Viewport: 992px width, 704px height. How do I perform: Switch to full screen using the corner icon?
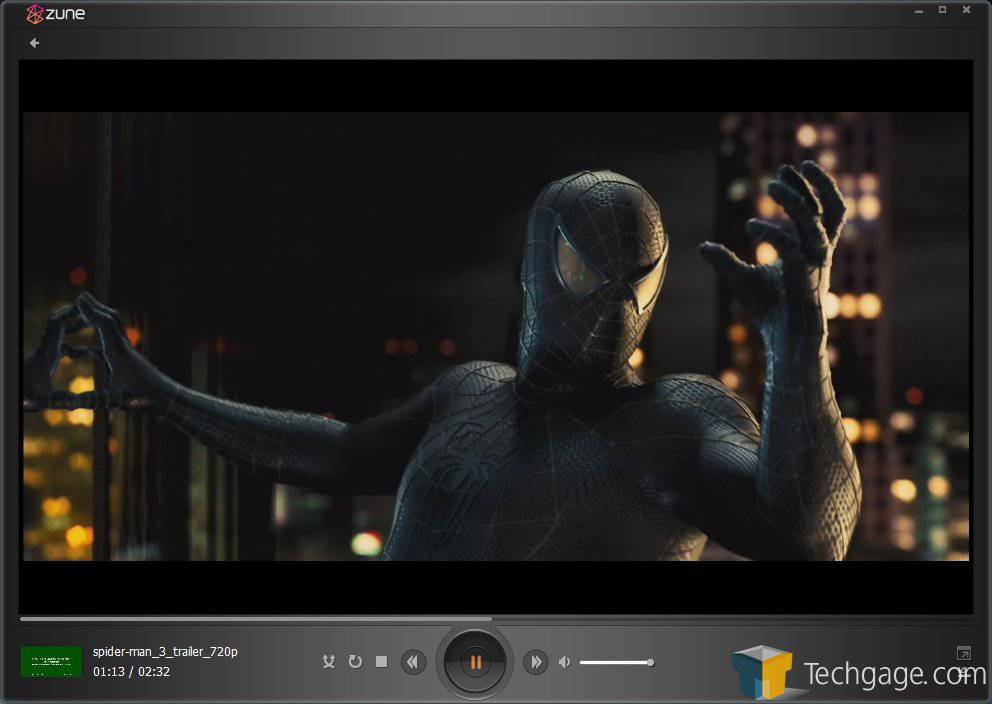point(963,653)
